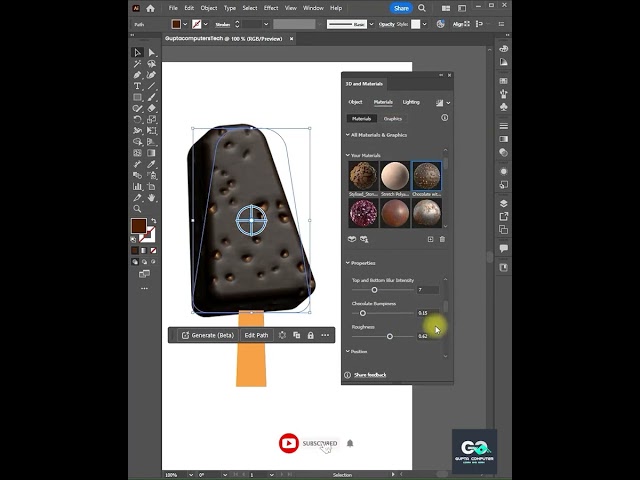Switch to the Lighting tab
The height and width of the screenshot is (480, 640).
point(411,102)
